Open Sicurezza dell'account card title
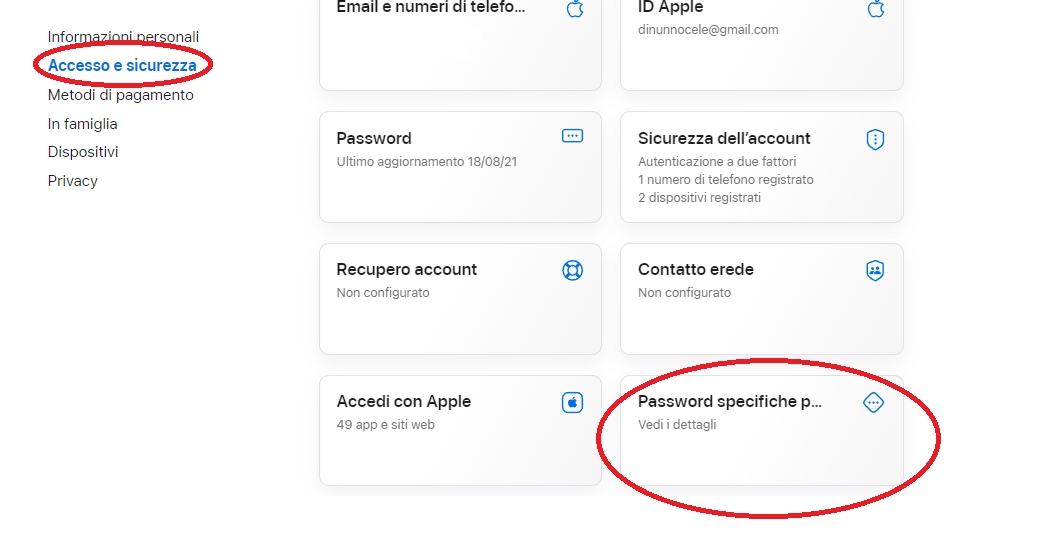Screen dimensions: 1037x560 (x=724, y=138)
